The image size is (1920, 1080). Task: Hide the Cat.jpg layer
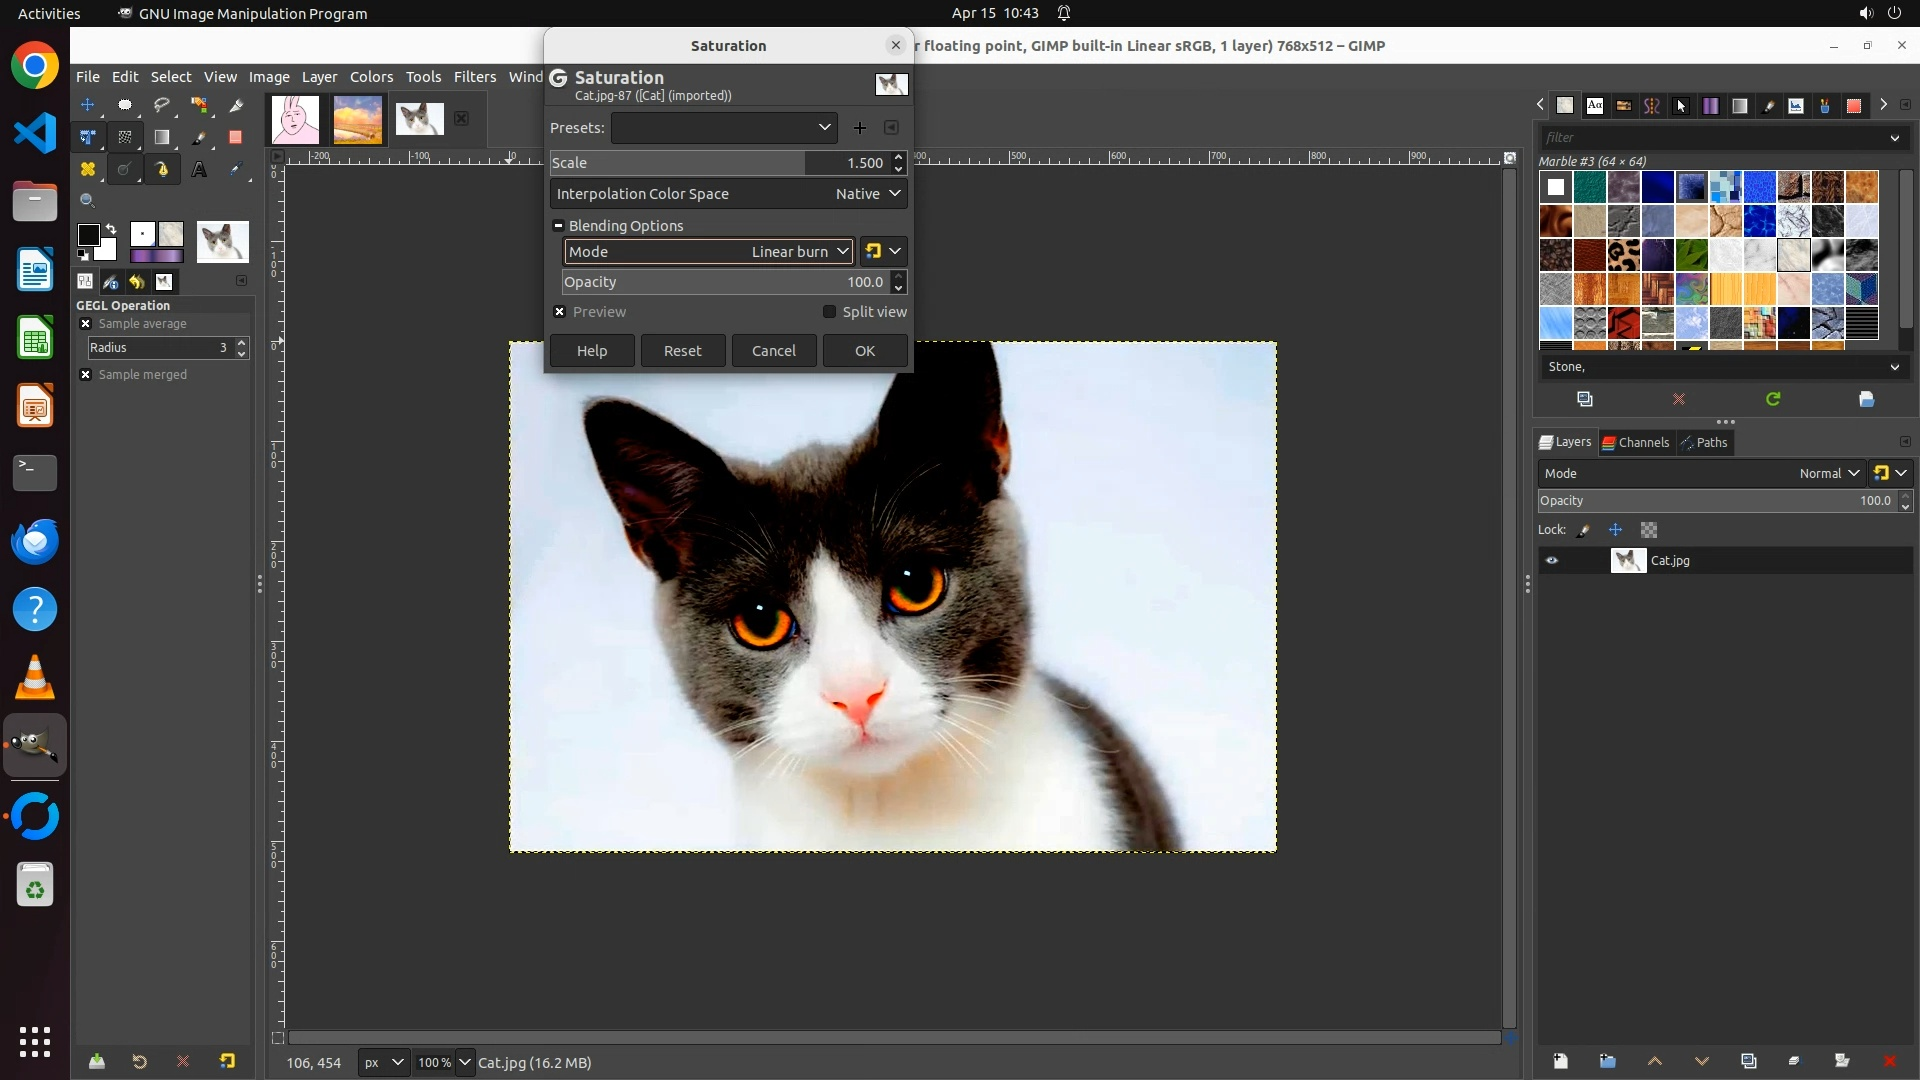pyautogui.click(x=1552, y=561)
